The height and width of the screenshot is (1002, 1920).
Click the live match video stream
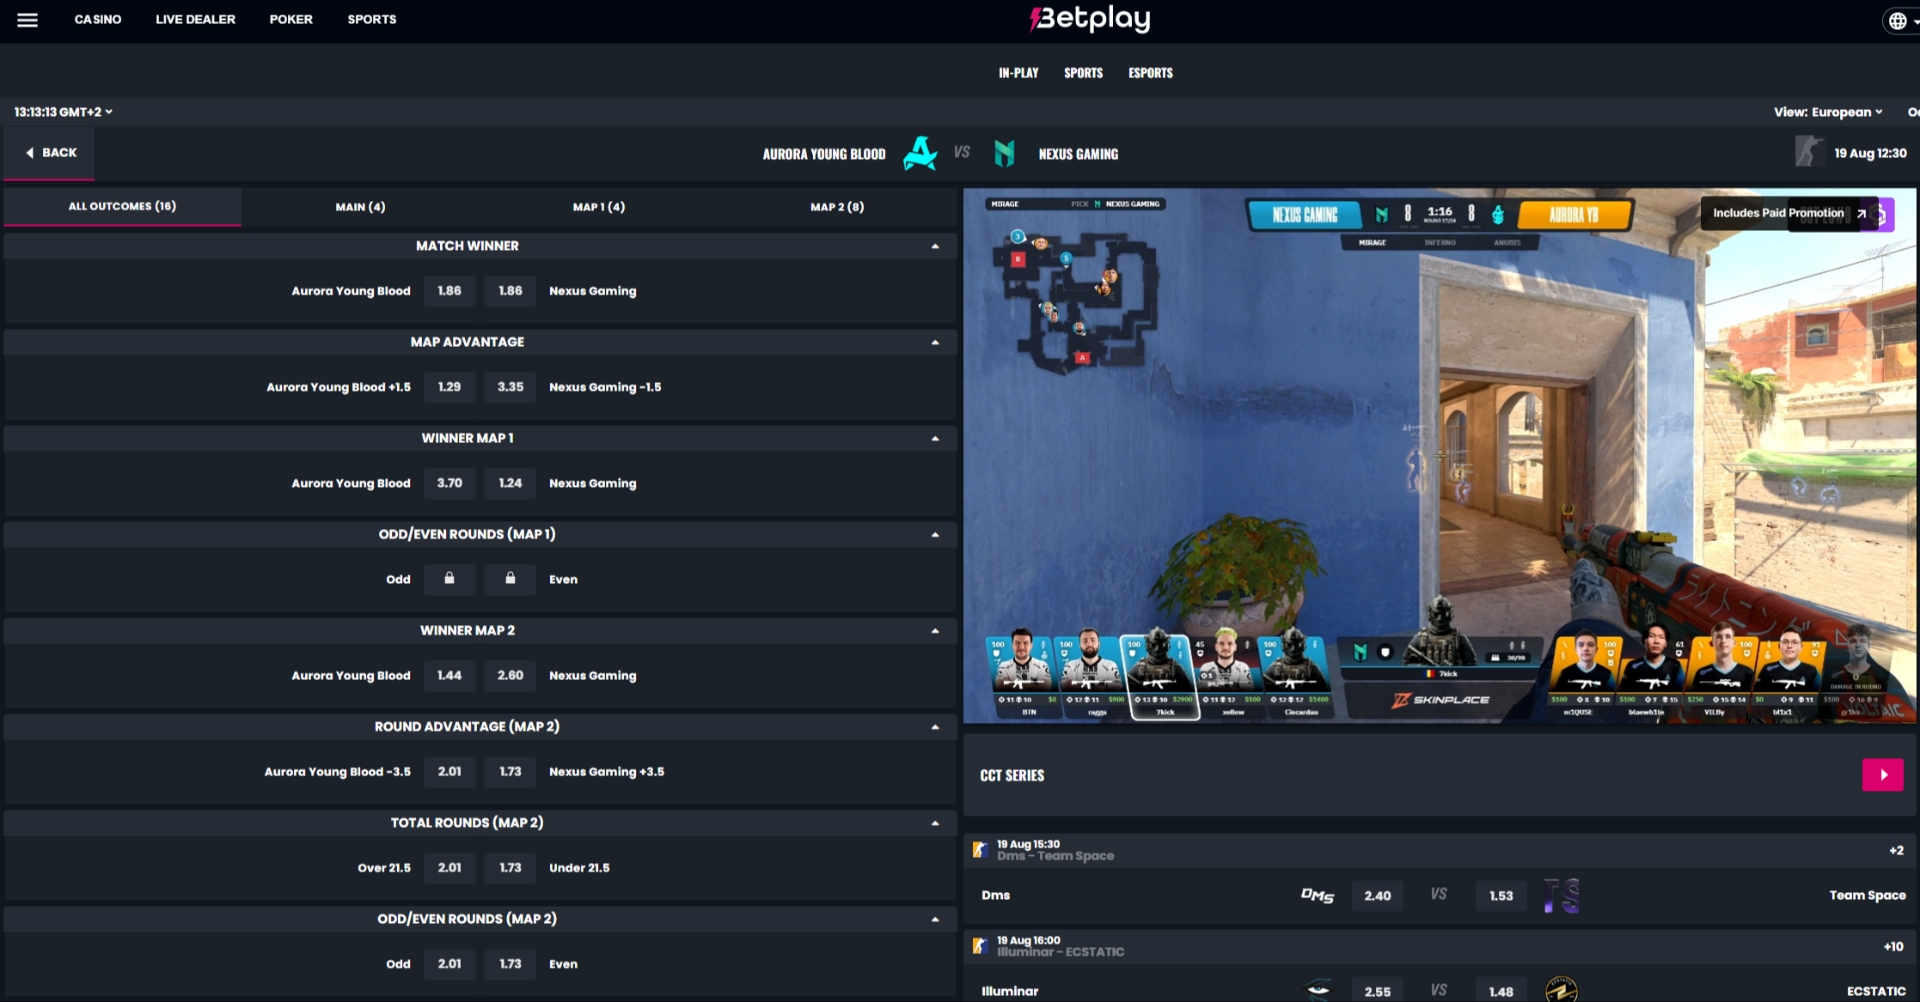tap(1439, 455)
